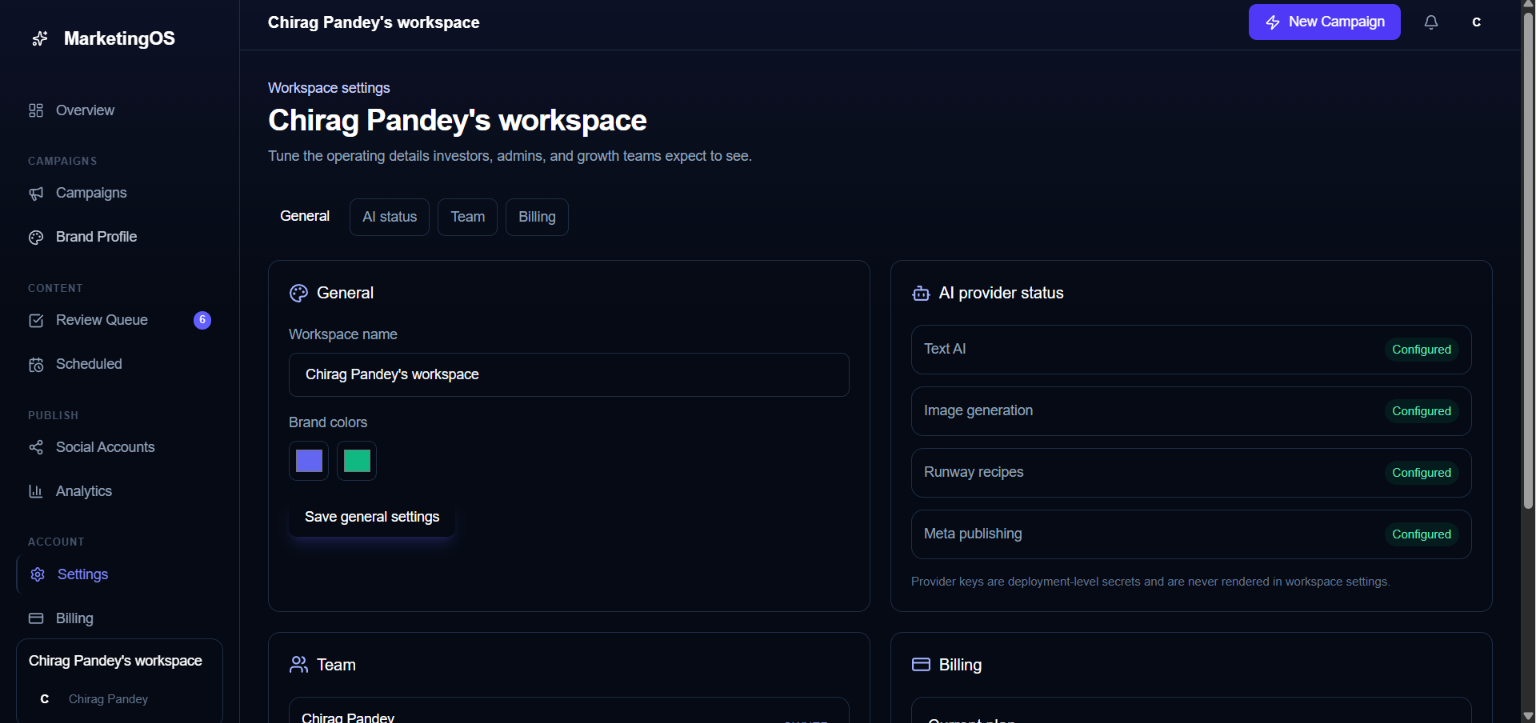Open user menu via the C avatar
Image resolution: width=1536 pixels, height=723 pixels.
1476,22
